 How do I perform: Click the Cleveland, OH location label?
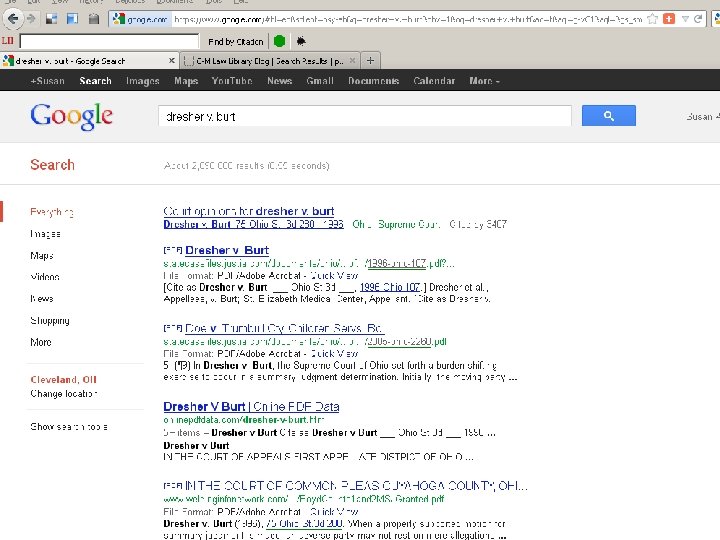click(63, 379)
